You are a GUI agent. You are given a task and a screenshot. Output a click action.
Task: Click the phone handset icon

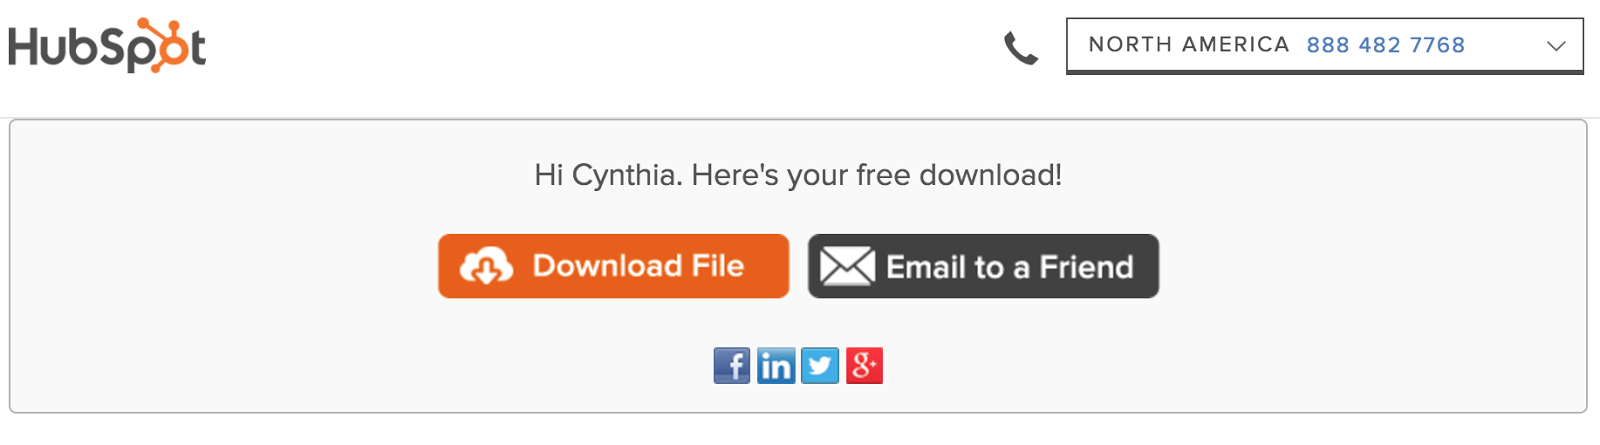(x=1021, y=48)
